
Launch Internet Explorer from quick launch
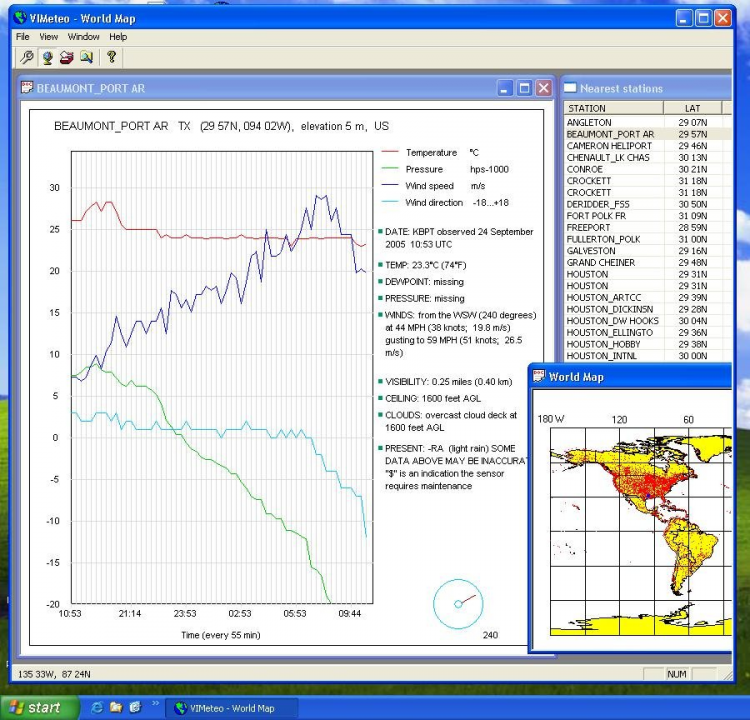[97, 708]
